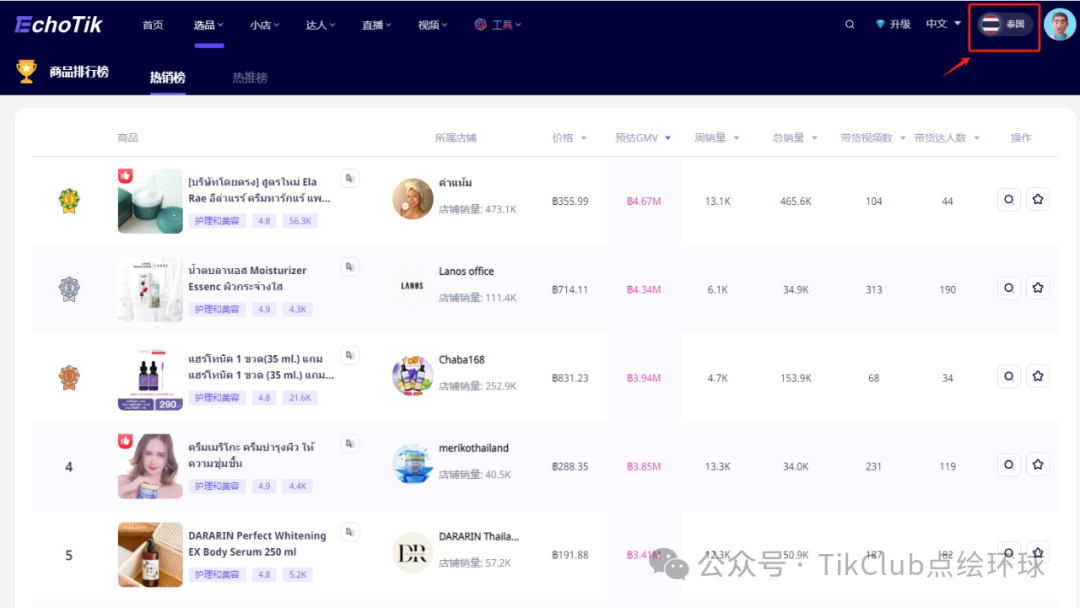Click translate icon for Ela Rae product
This screenshot has height=608, width=1080.
coord(350,178)
